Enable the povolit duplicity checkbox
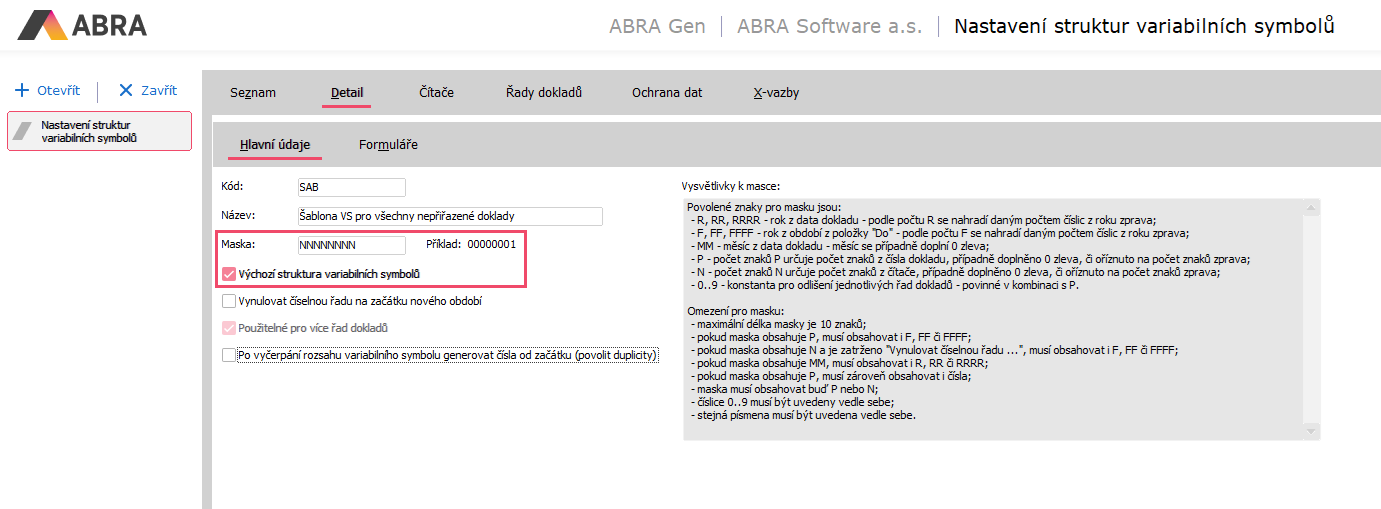1381x509 pixels. tap(229, 355)
